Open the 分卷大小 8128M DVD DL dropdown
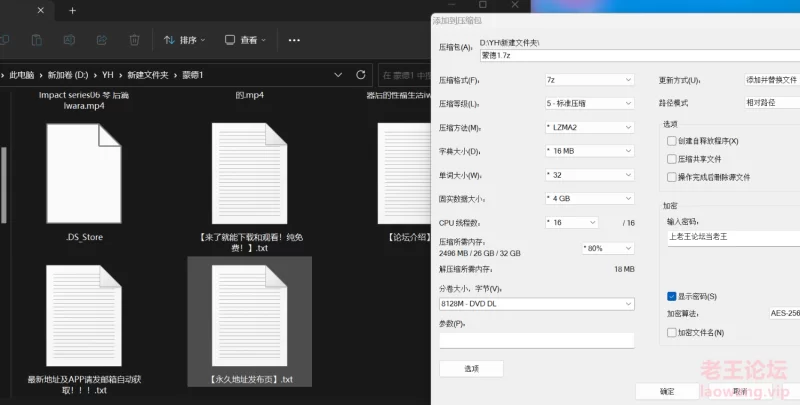 pyautogui.click(x=536, y=303)
